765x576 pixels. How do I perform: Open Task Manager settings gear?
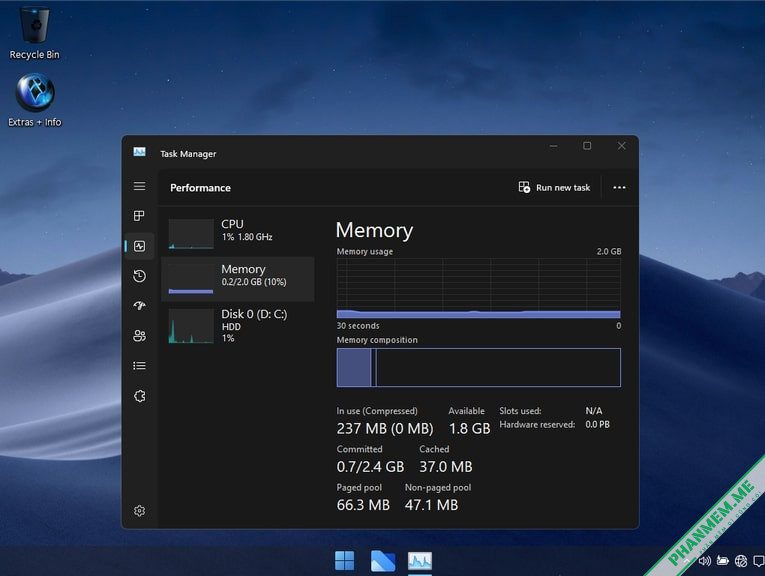coord(140,511)
